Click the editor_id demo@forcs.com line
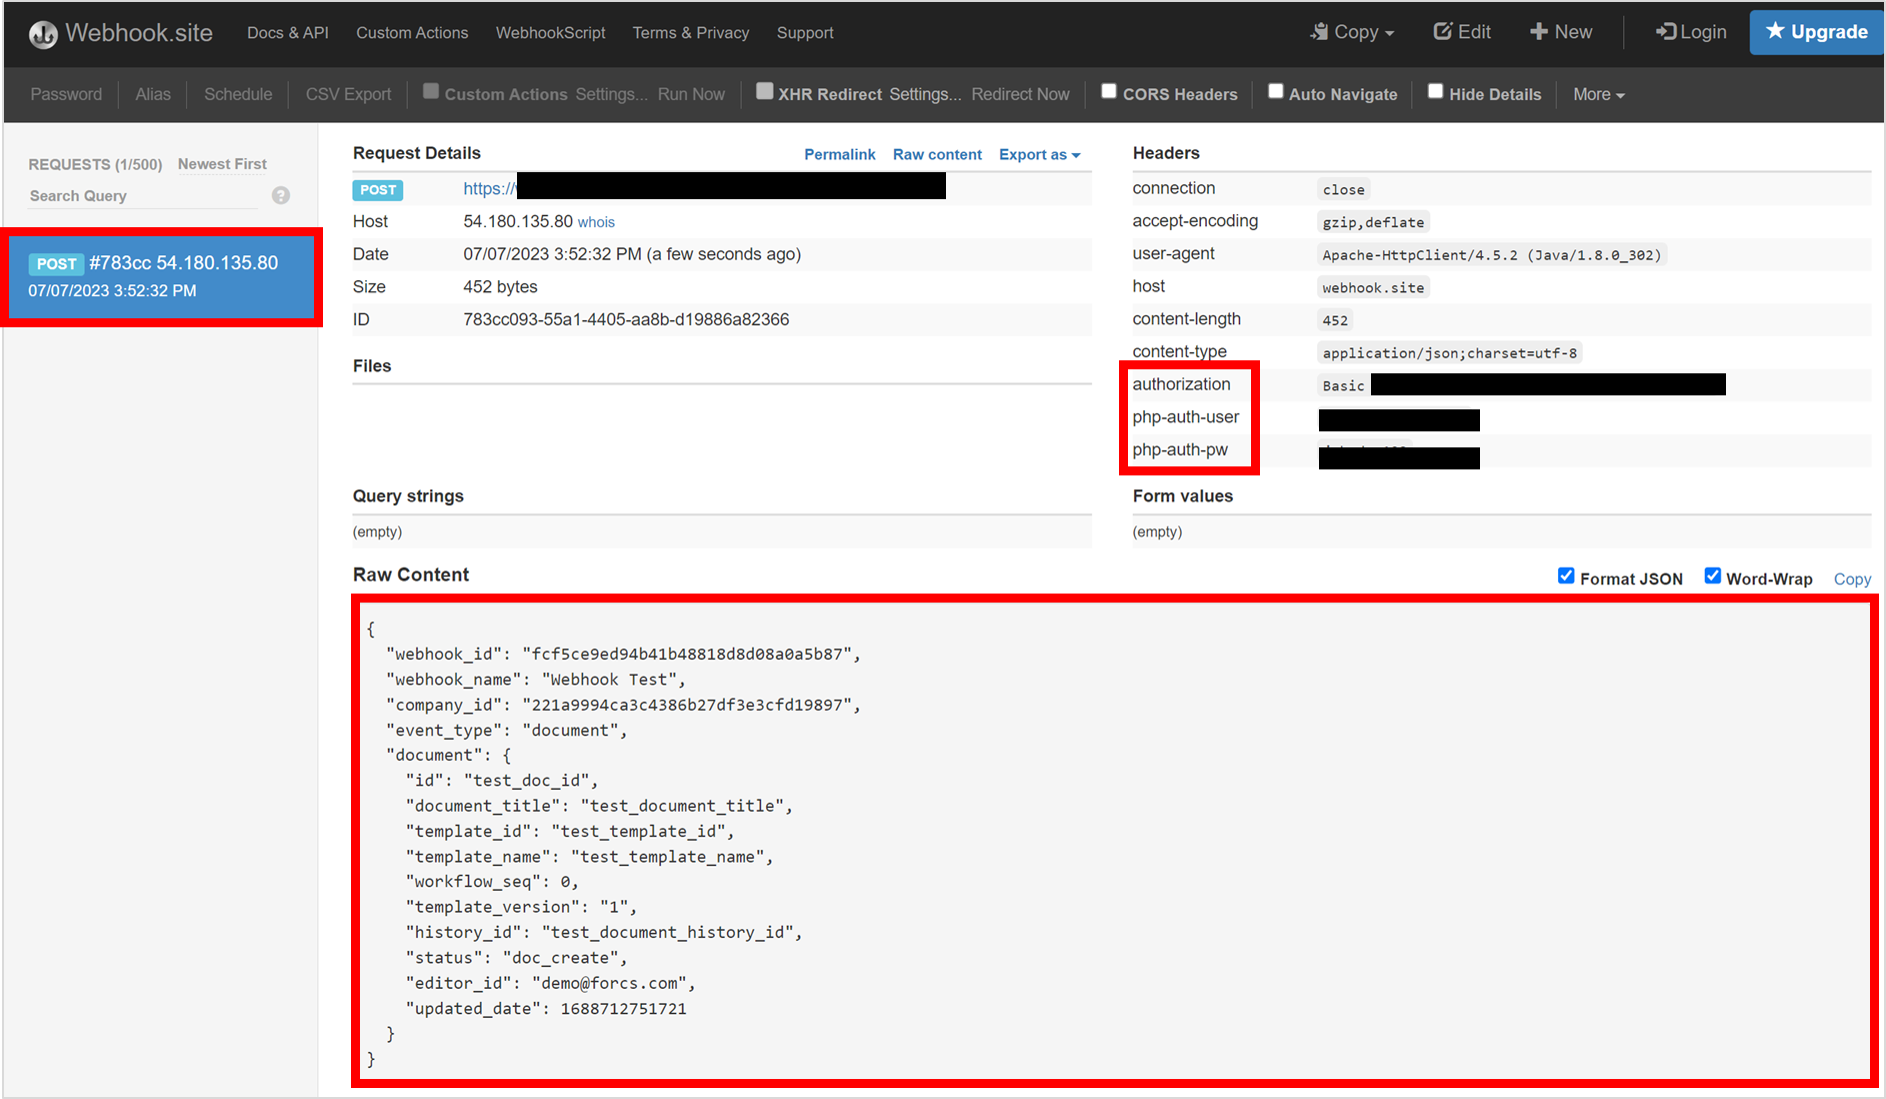 (x=550, y=983)
